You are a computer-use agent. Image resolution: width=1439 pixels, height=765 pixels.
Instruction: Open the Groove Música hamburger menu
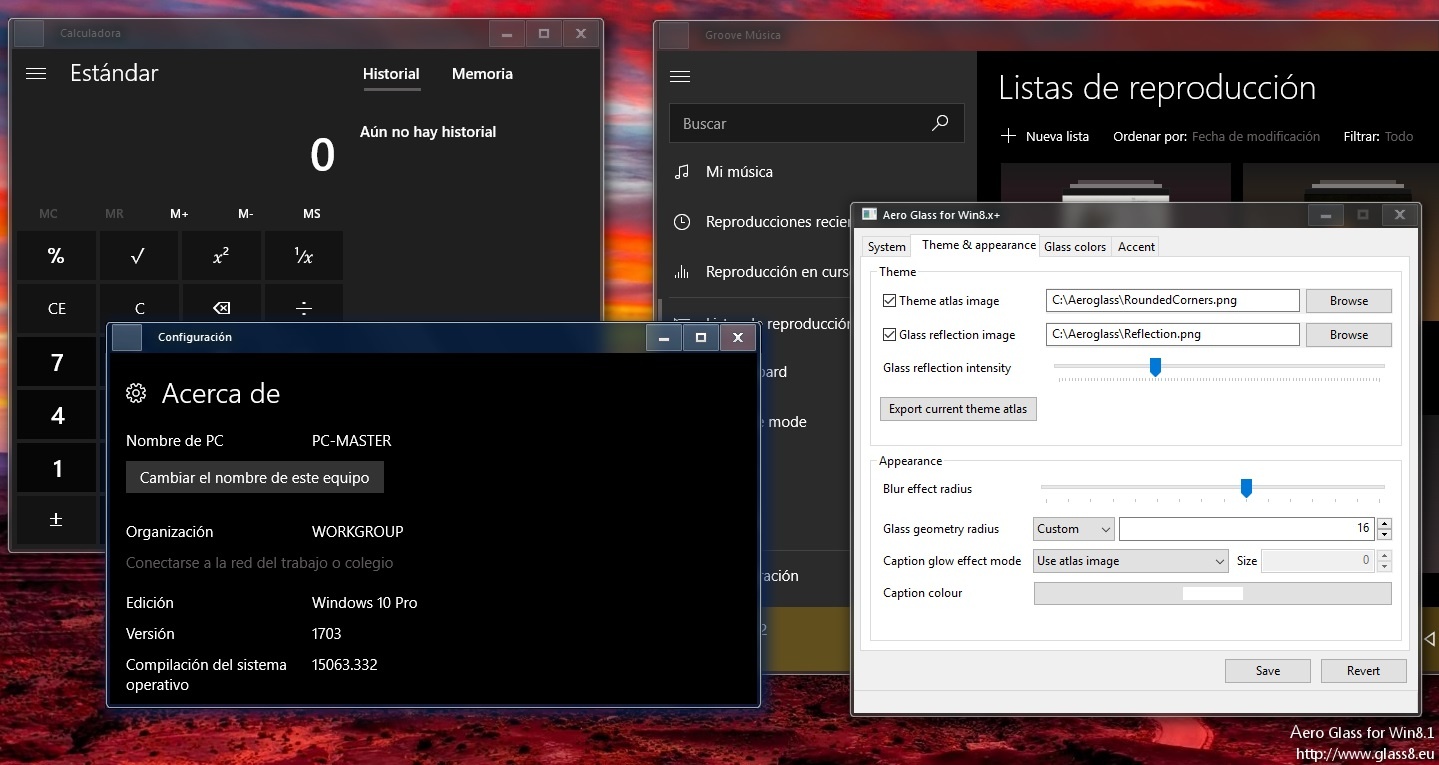[x=680, y=77]
